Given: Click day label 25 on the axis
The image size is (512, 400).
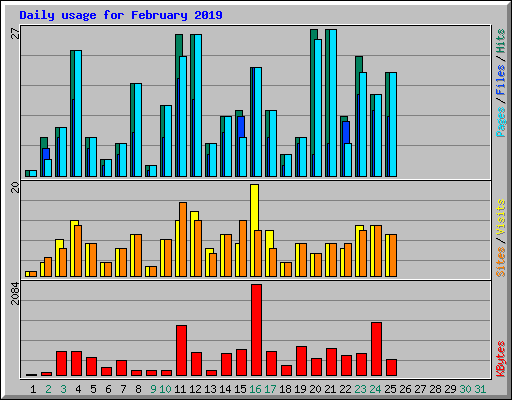Looking at the screenshot, I should 390,389.
